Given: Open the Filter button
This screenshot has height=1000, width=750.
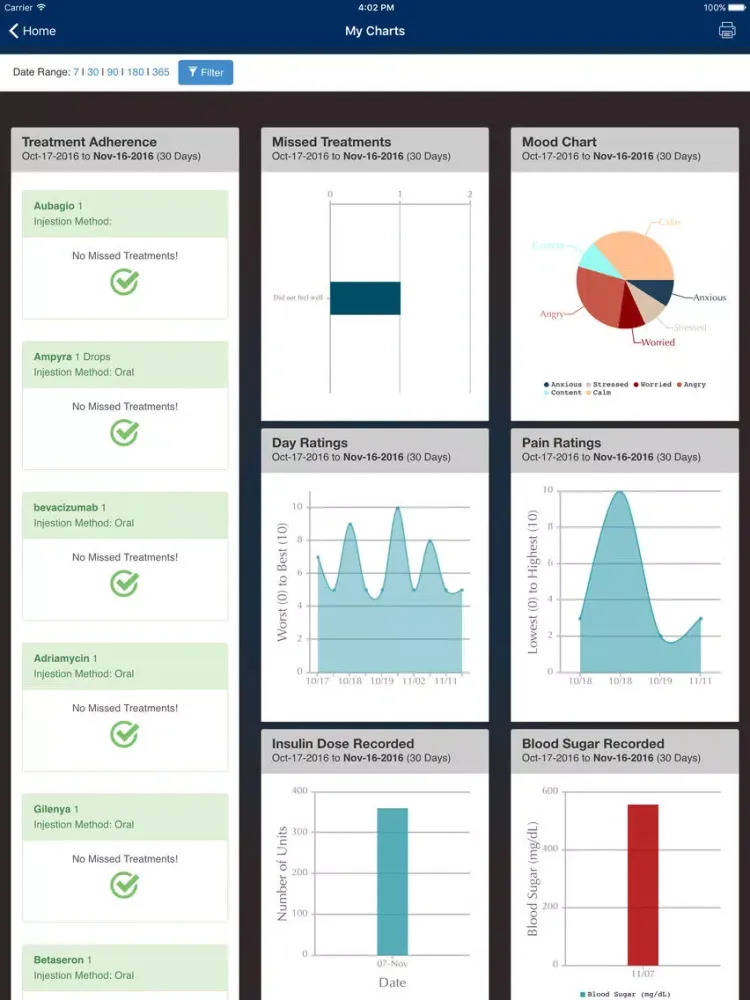Looking at the screenshot, I should (x=205, y=73).
